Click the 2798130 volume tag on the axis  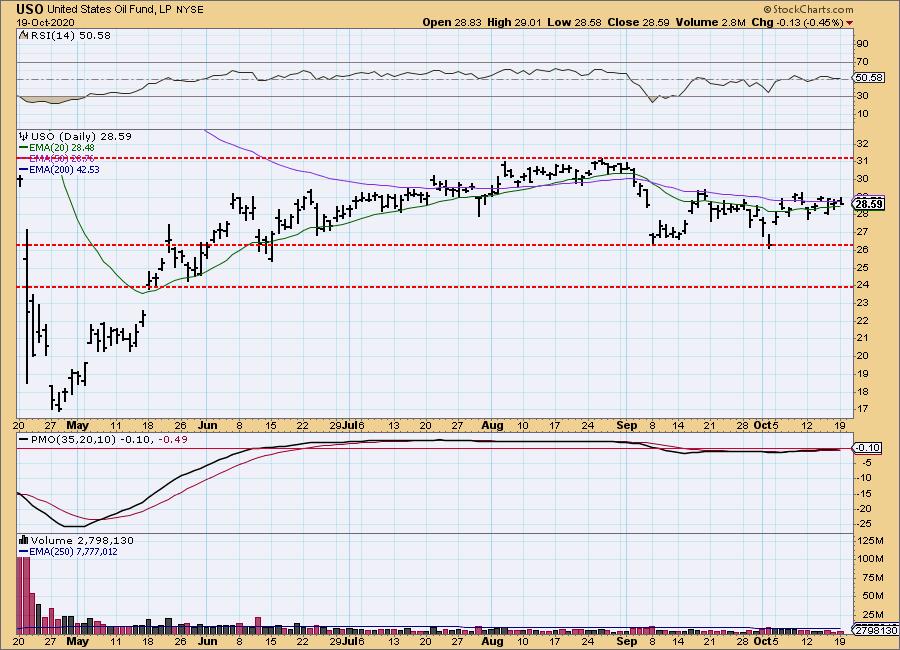coord(876,630)
